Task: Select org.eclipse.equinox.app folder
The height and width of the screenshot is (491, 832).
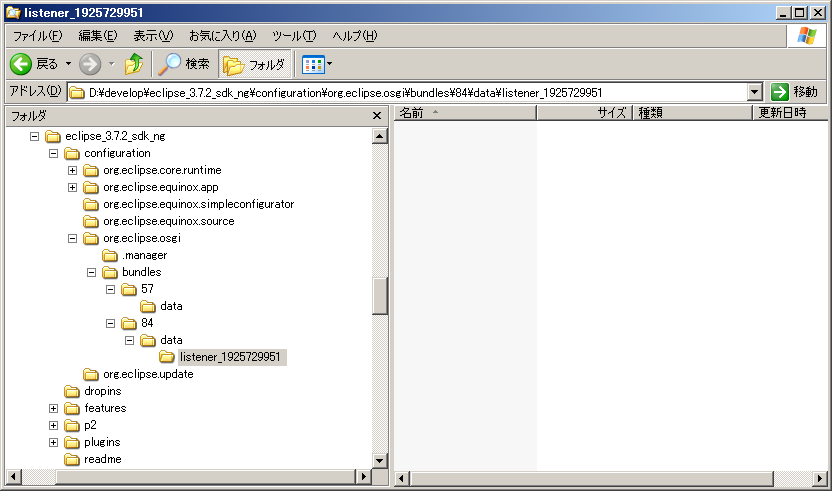Action: pyautogui.click(x=161, y=187)
